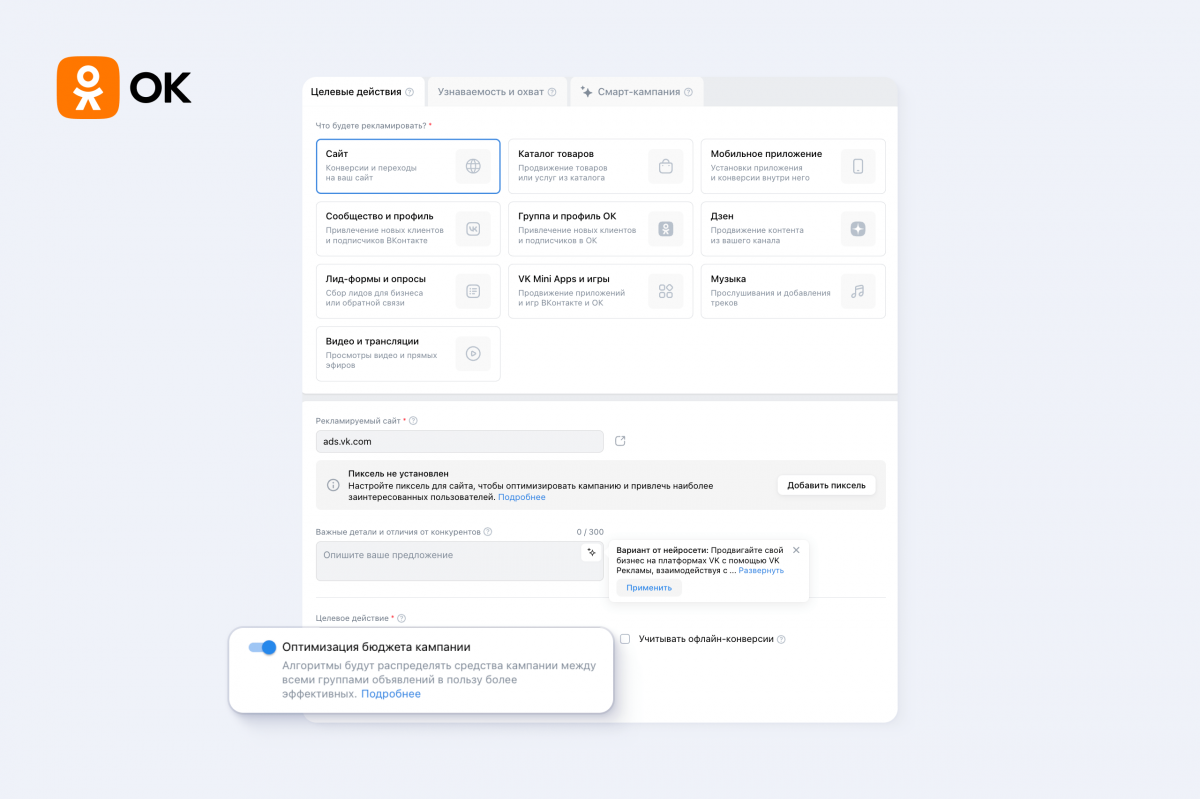Click the ads.vk.com site field
The width and height of the screenshot is (1200, 799).
pos(459,441)
